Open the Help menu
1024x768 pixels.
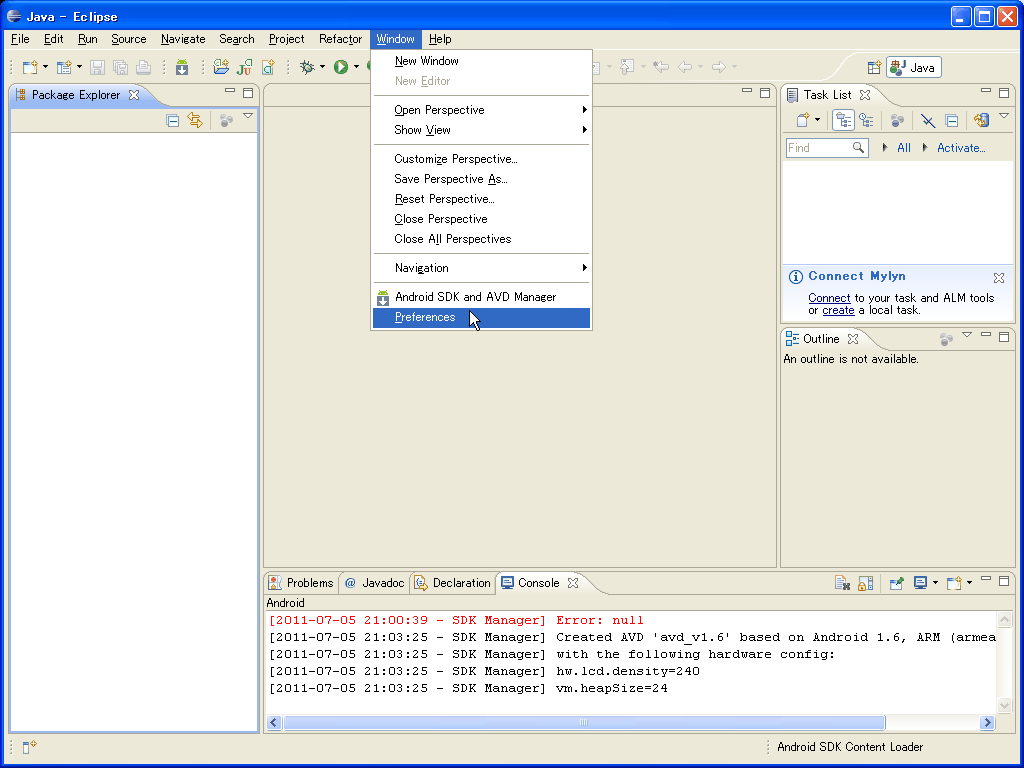(440, 39)
